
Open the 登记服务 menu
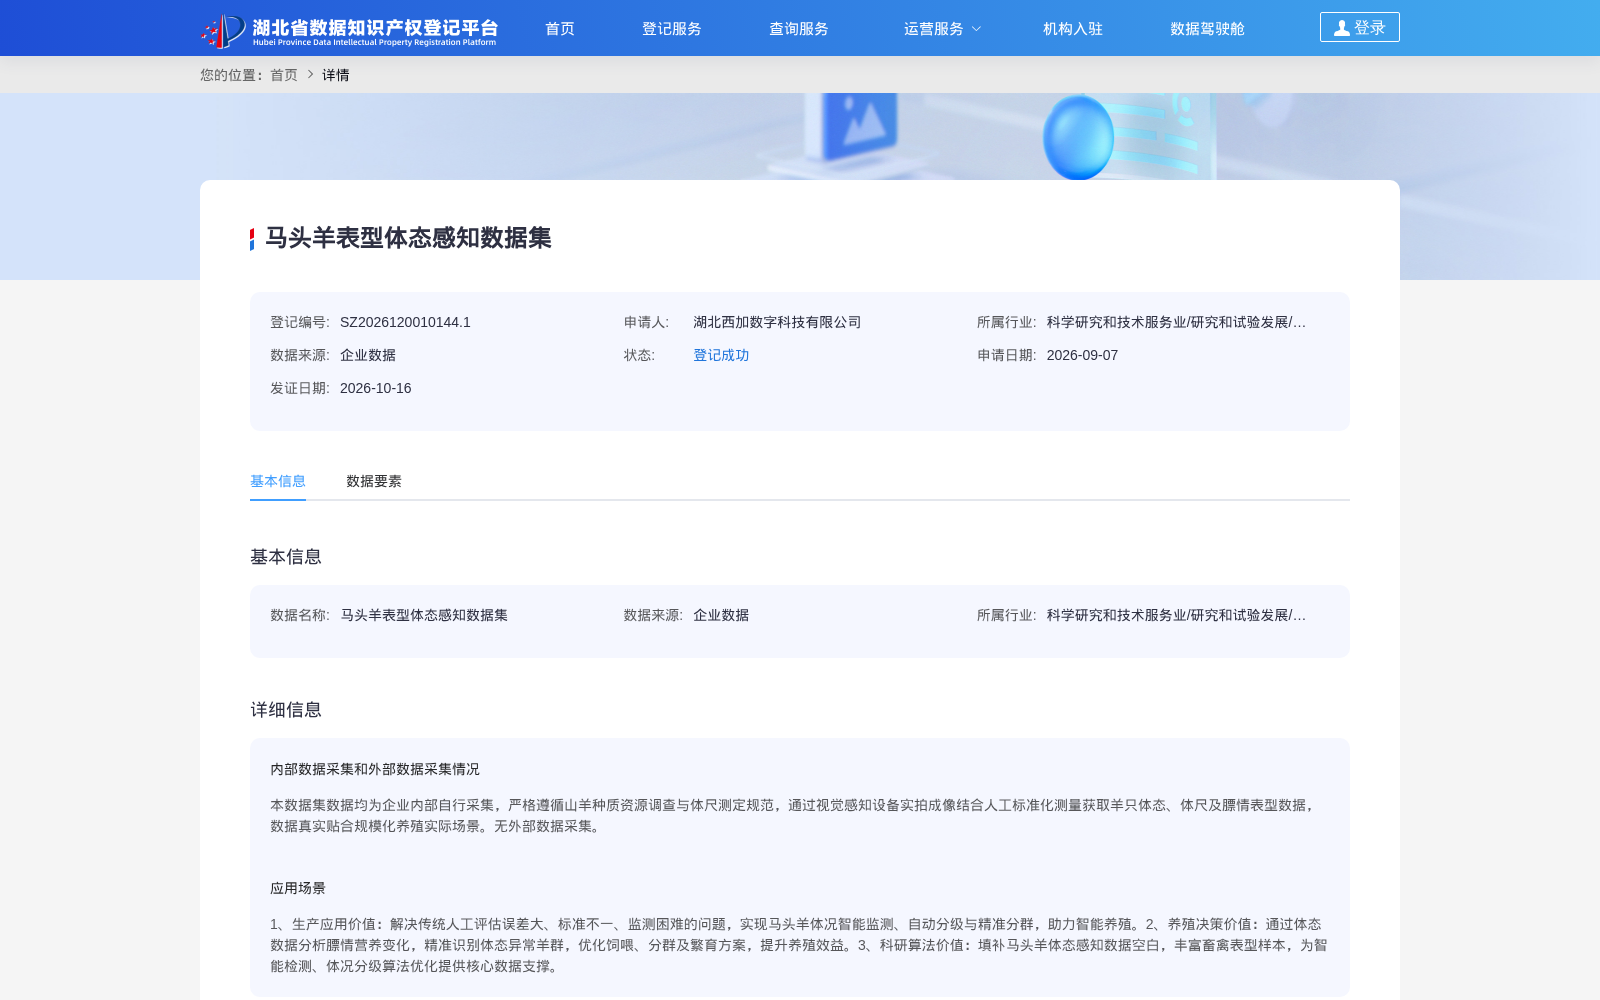click(672, 29)
